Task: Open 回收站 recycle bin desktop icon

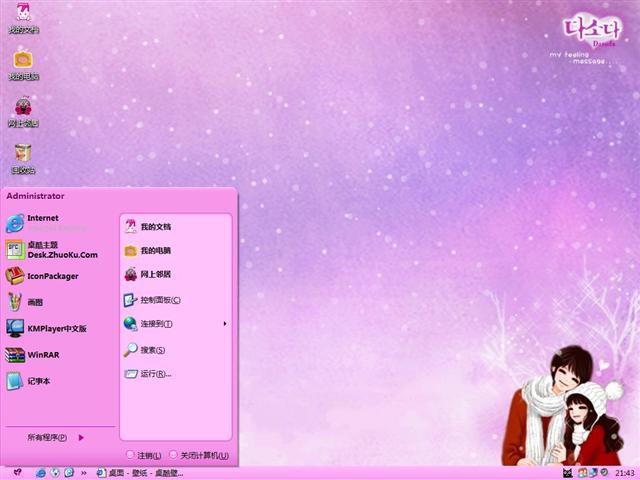Action: [x=23, y=159]
